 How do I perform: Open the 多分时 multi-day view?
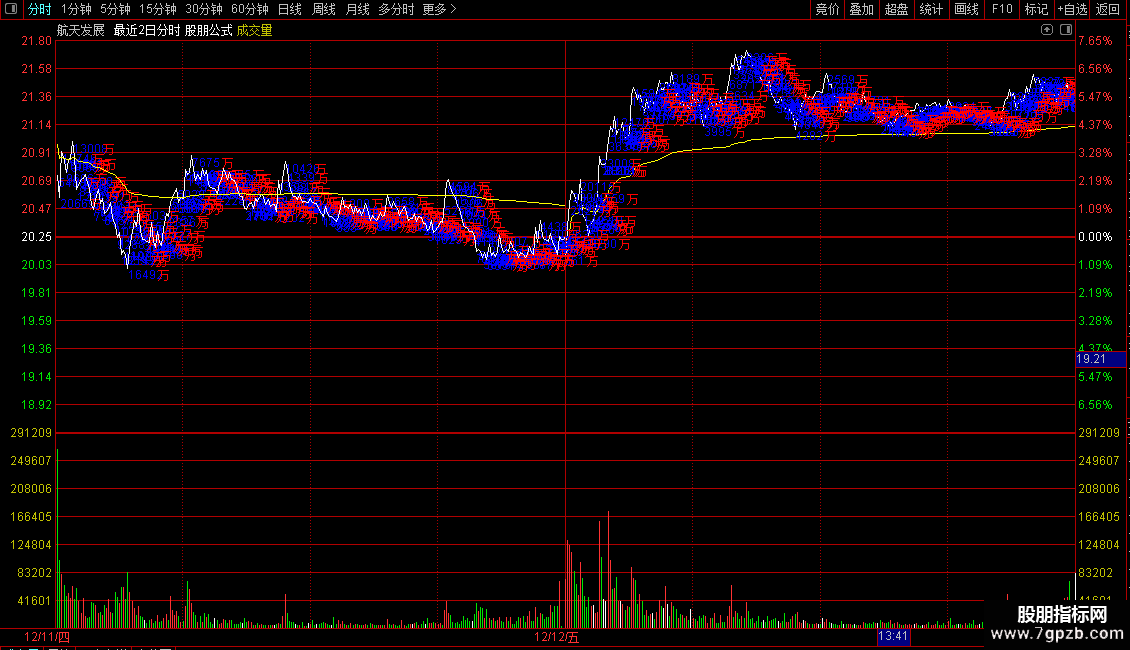point(396,9)
